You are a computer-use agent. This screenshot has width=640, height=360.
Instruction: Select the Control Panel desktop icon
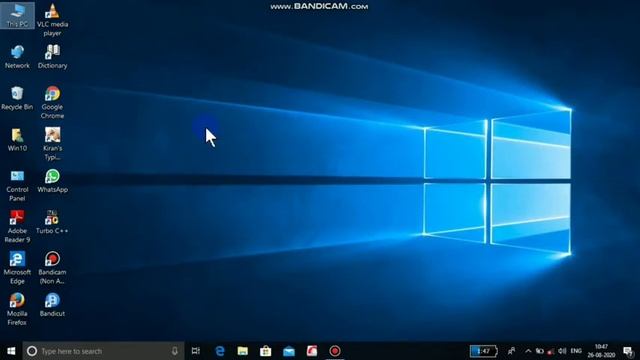(17, 185)
